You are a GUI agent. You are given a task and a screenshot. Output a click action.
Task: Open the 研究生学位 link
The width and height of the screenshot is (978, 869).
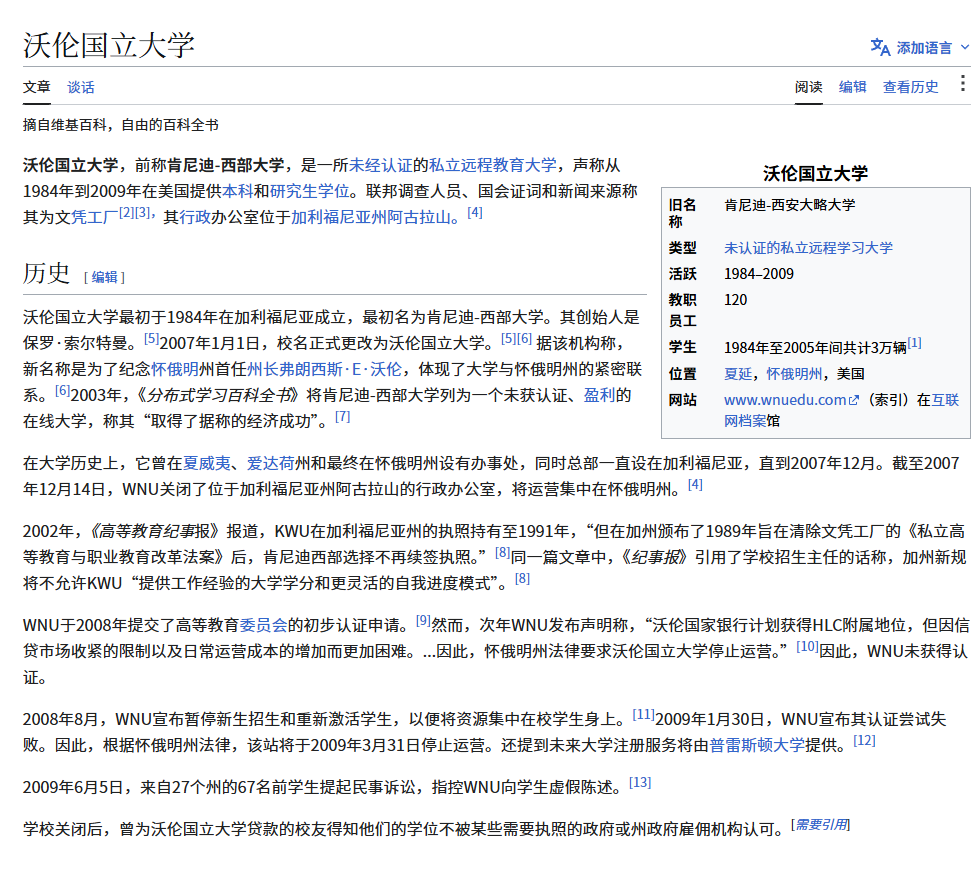[x=309, y=192]
